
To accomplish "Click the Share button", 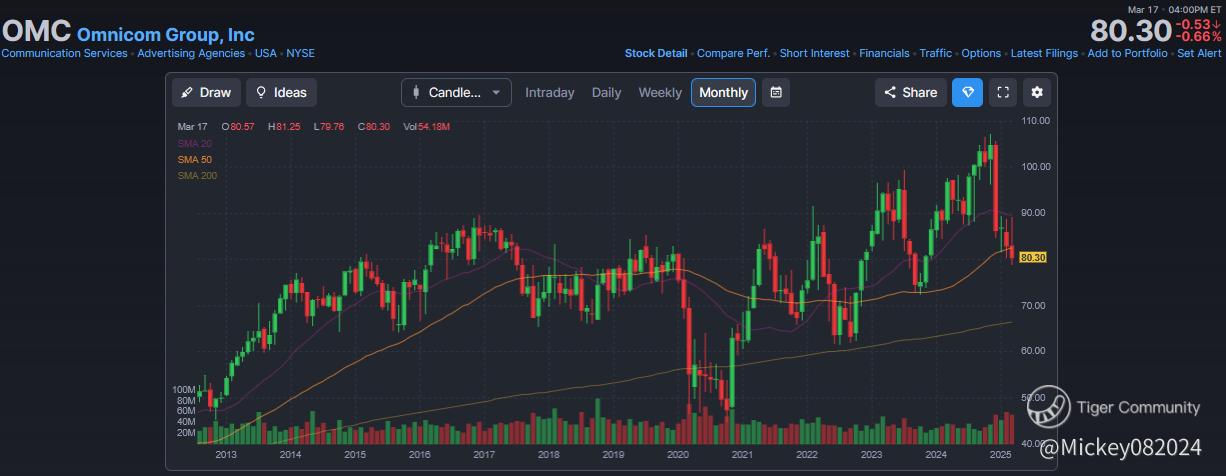I will point(909,92).
